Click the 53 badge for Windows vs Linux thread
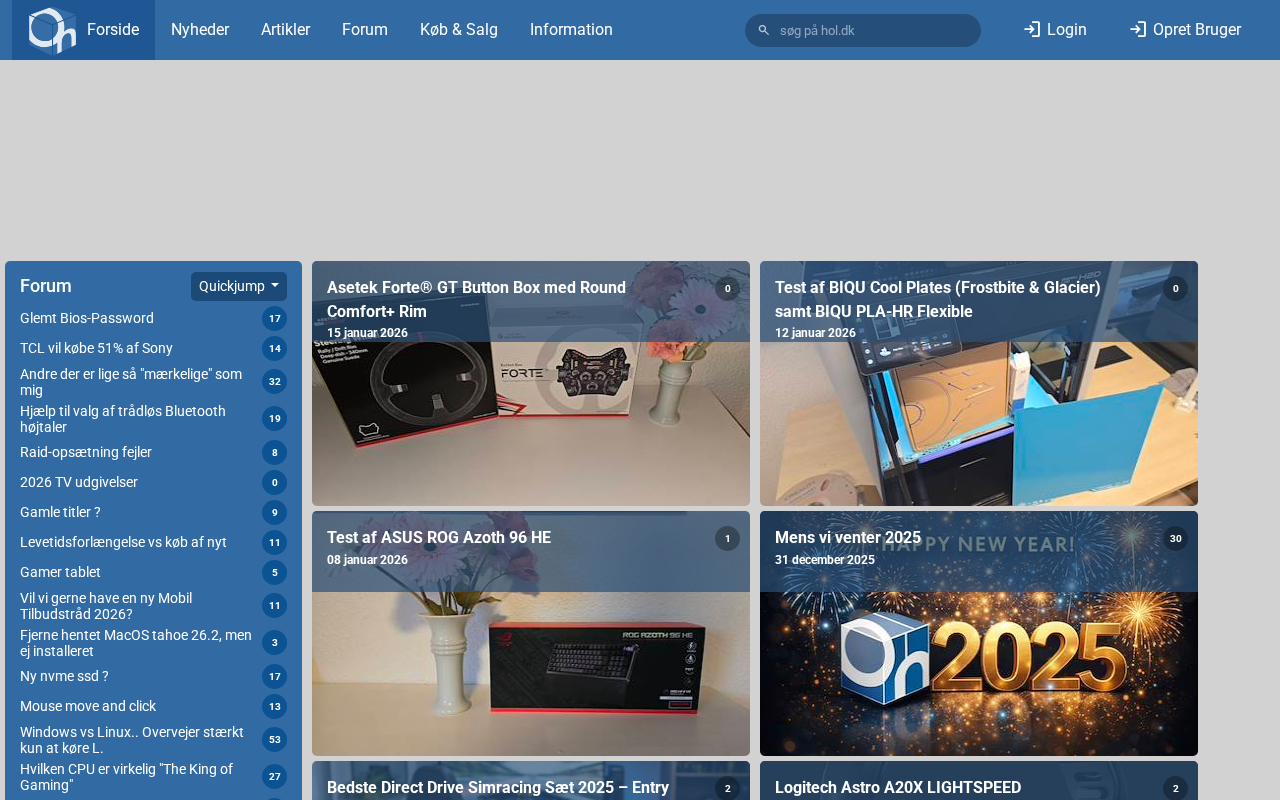 point(274,739)
